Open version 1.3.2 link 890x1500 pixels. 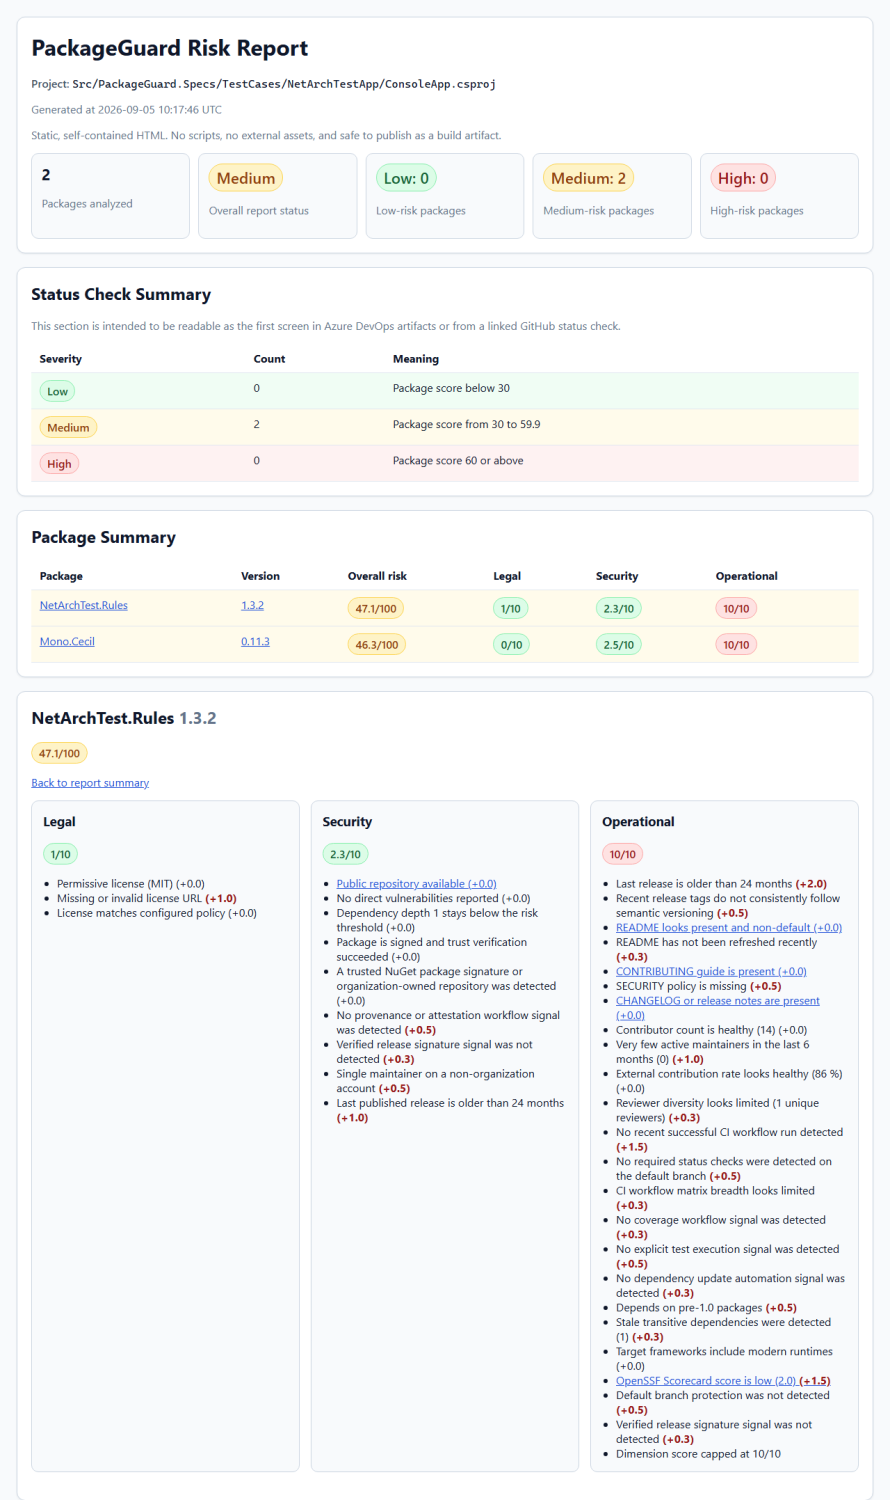pyautogui.click(x=252, y=605)
